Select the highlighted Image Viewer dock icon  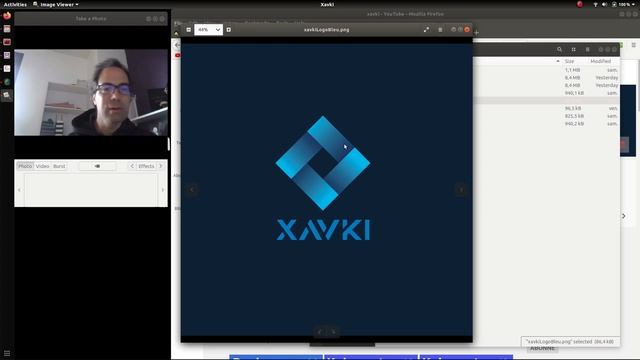[7, 95]
